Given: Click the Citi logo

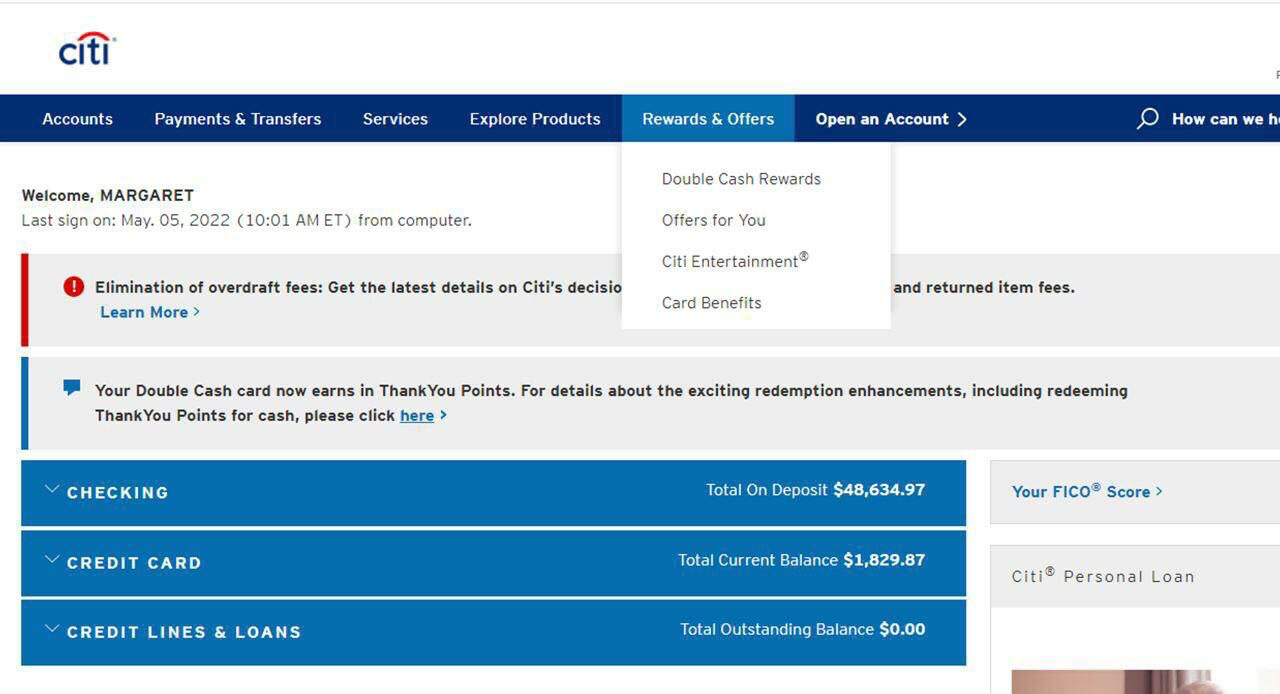Looking at the screenshot, I should [87, 48].
